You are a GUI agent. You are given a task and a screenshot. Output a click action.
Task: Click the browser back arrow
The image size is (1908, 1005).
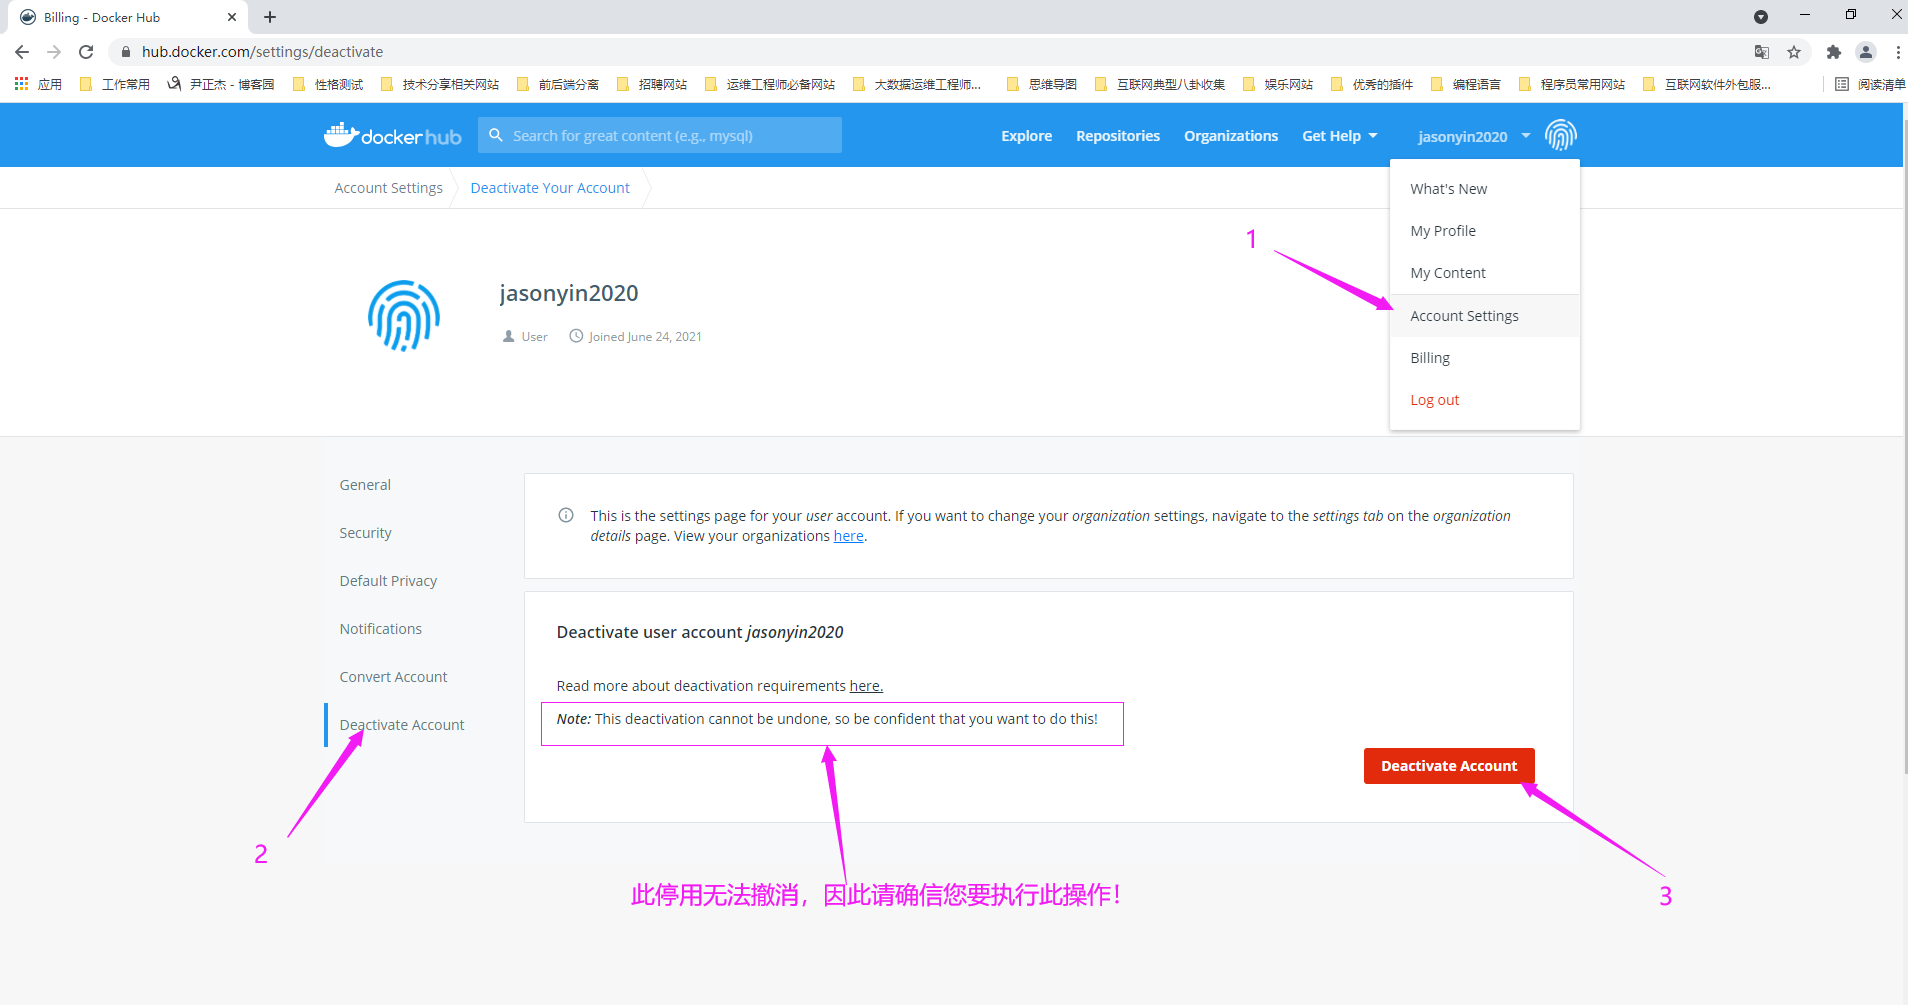[x=22, y=52]
